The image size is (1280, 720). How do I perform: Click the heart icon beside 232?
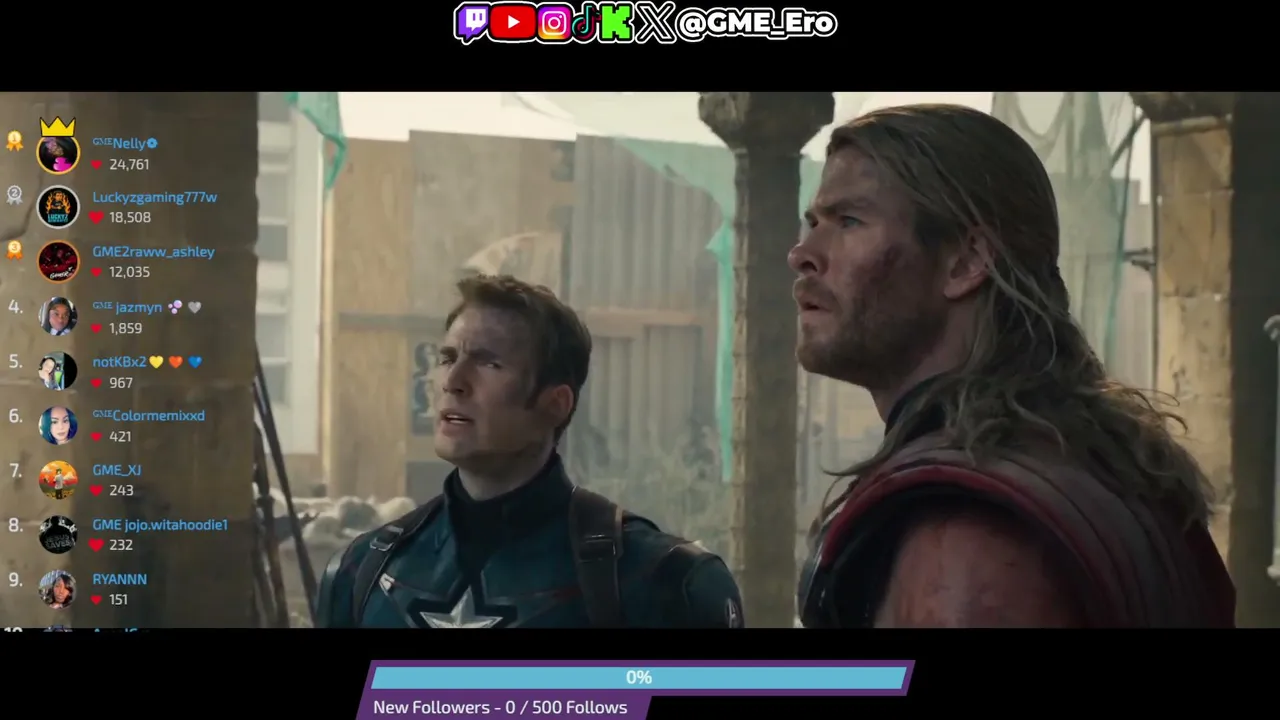tap(97, 545)
